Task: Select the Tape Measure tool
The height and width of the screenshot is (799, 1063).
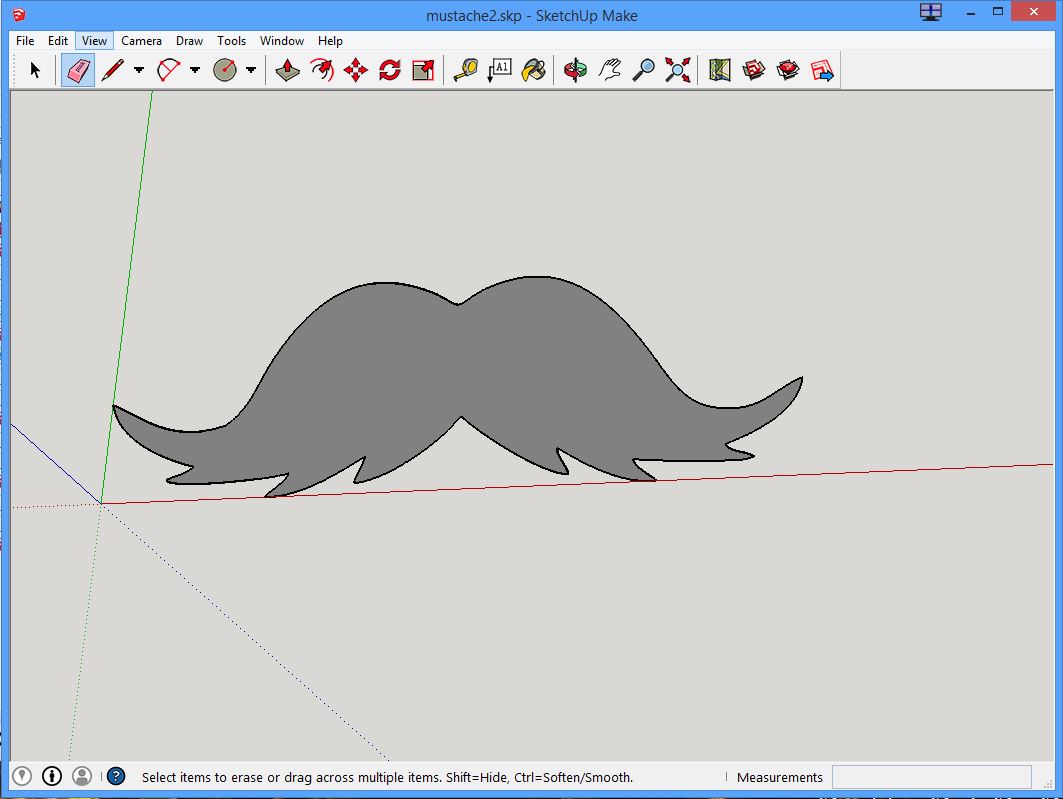Action: tap(465, 70)
